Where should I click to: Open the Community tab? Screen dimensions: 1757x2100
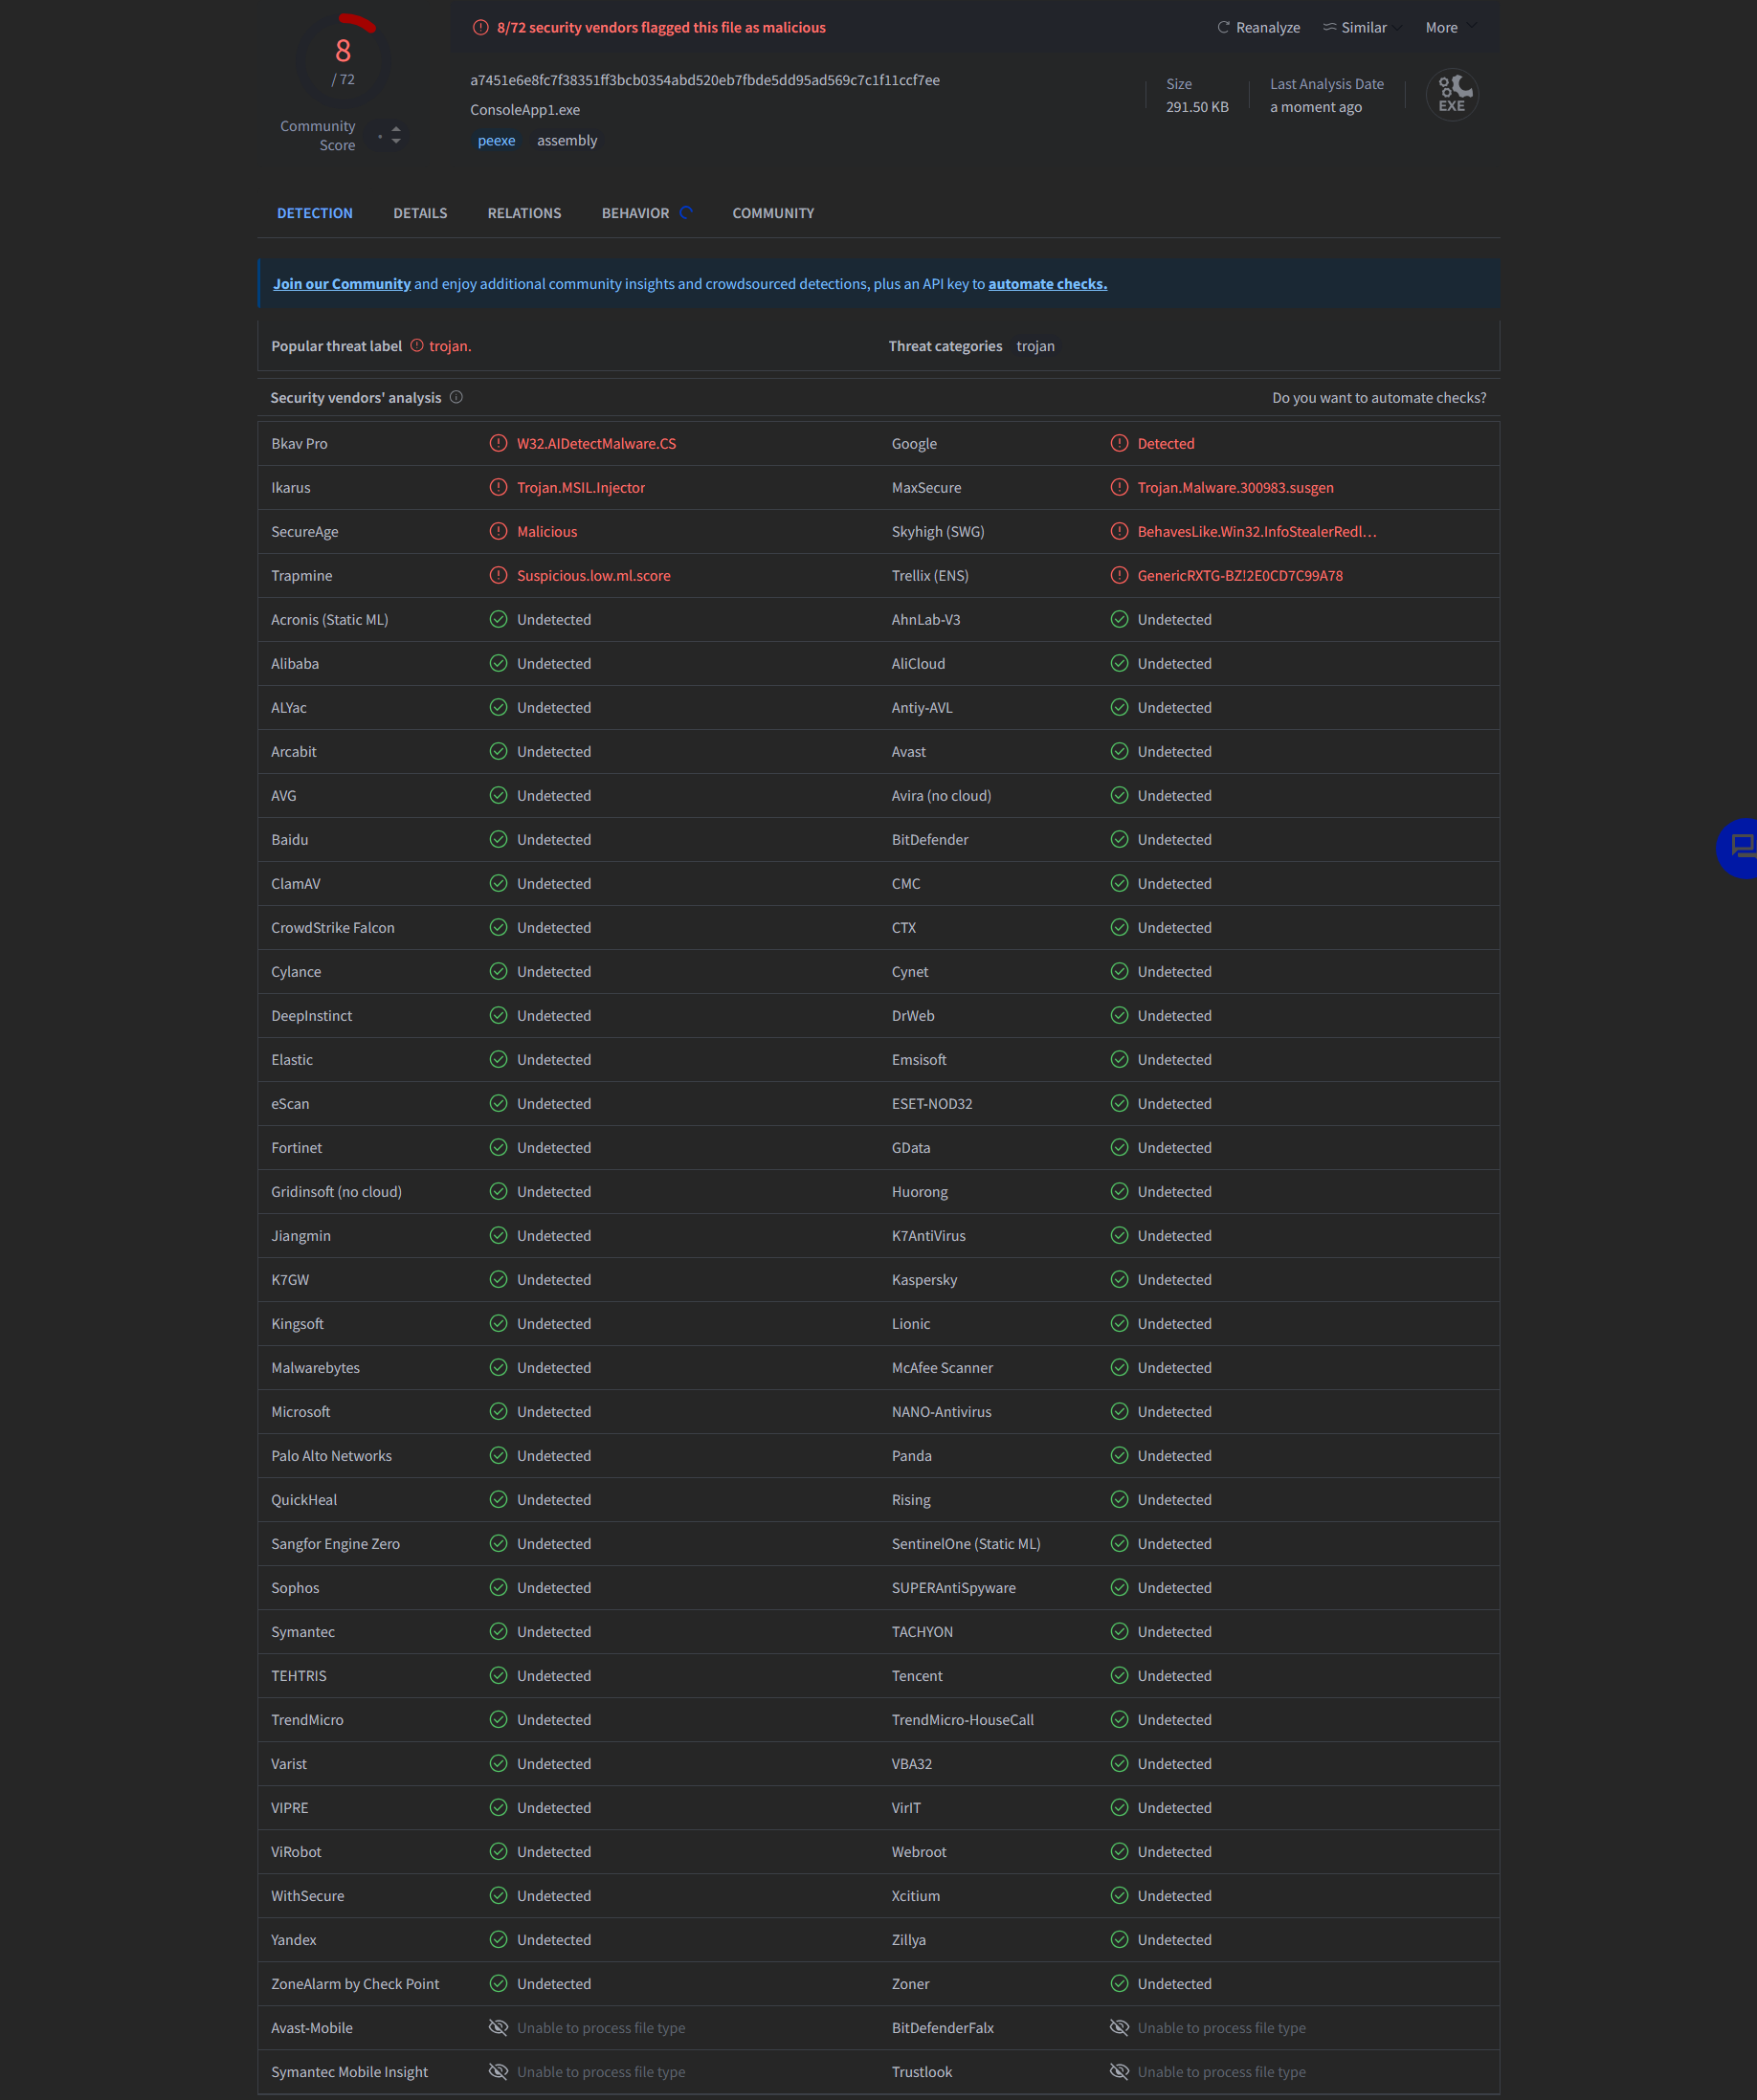(x=773, y=213)
